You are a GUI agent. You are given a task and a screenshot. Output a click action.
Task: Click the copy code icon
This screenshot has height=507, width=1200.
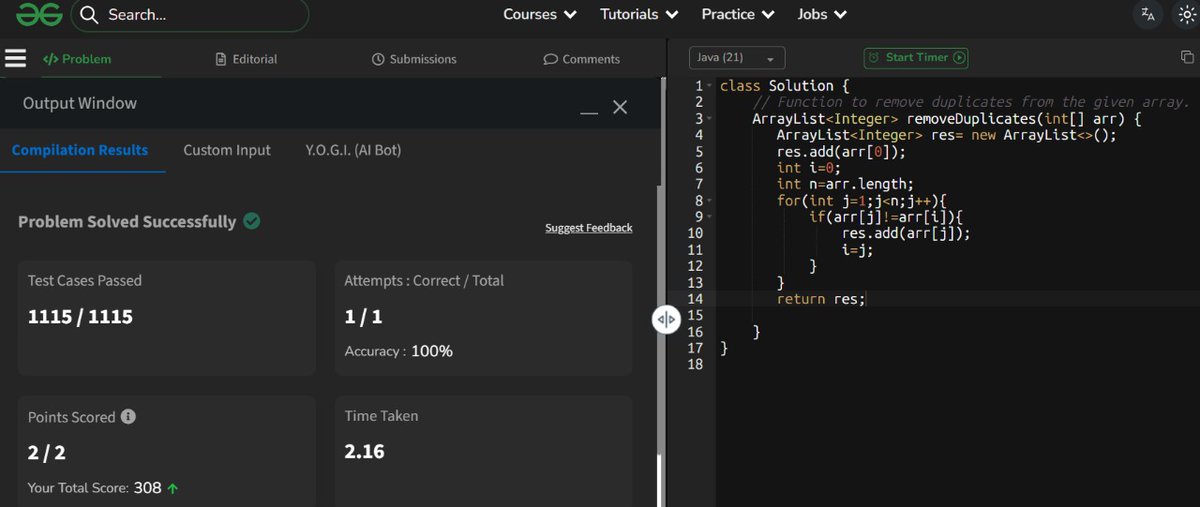coord(1187,58)
